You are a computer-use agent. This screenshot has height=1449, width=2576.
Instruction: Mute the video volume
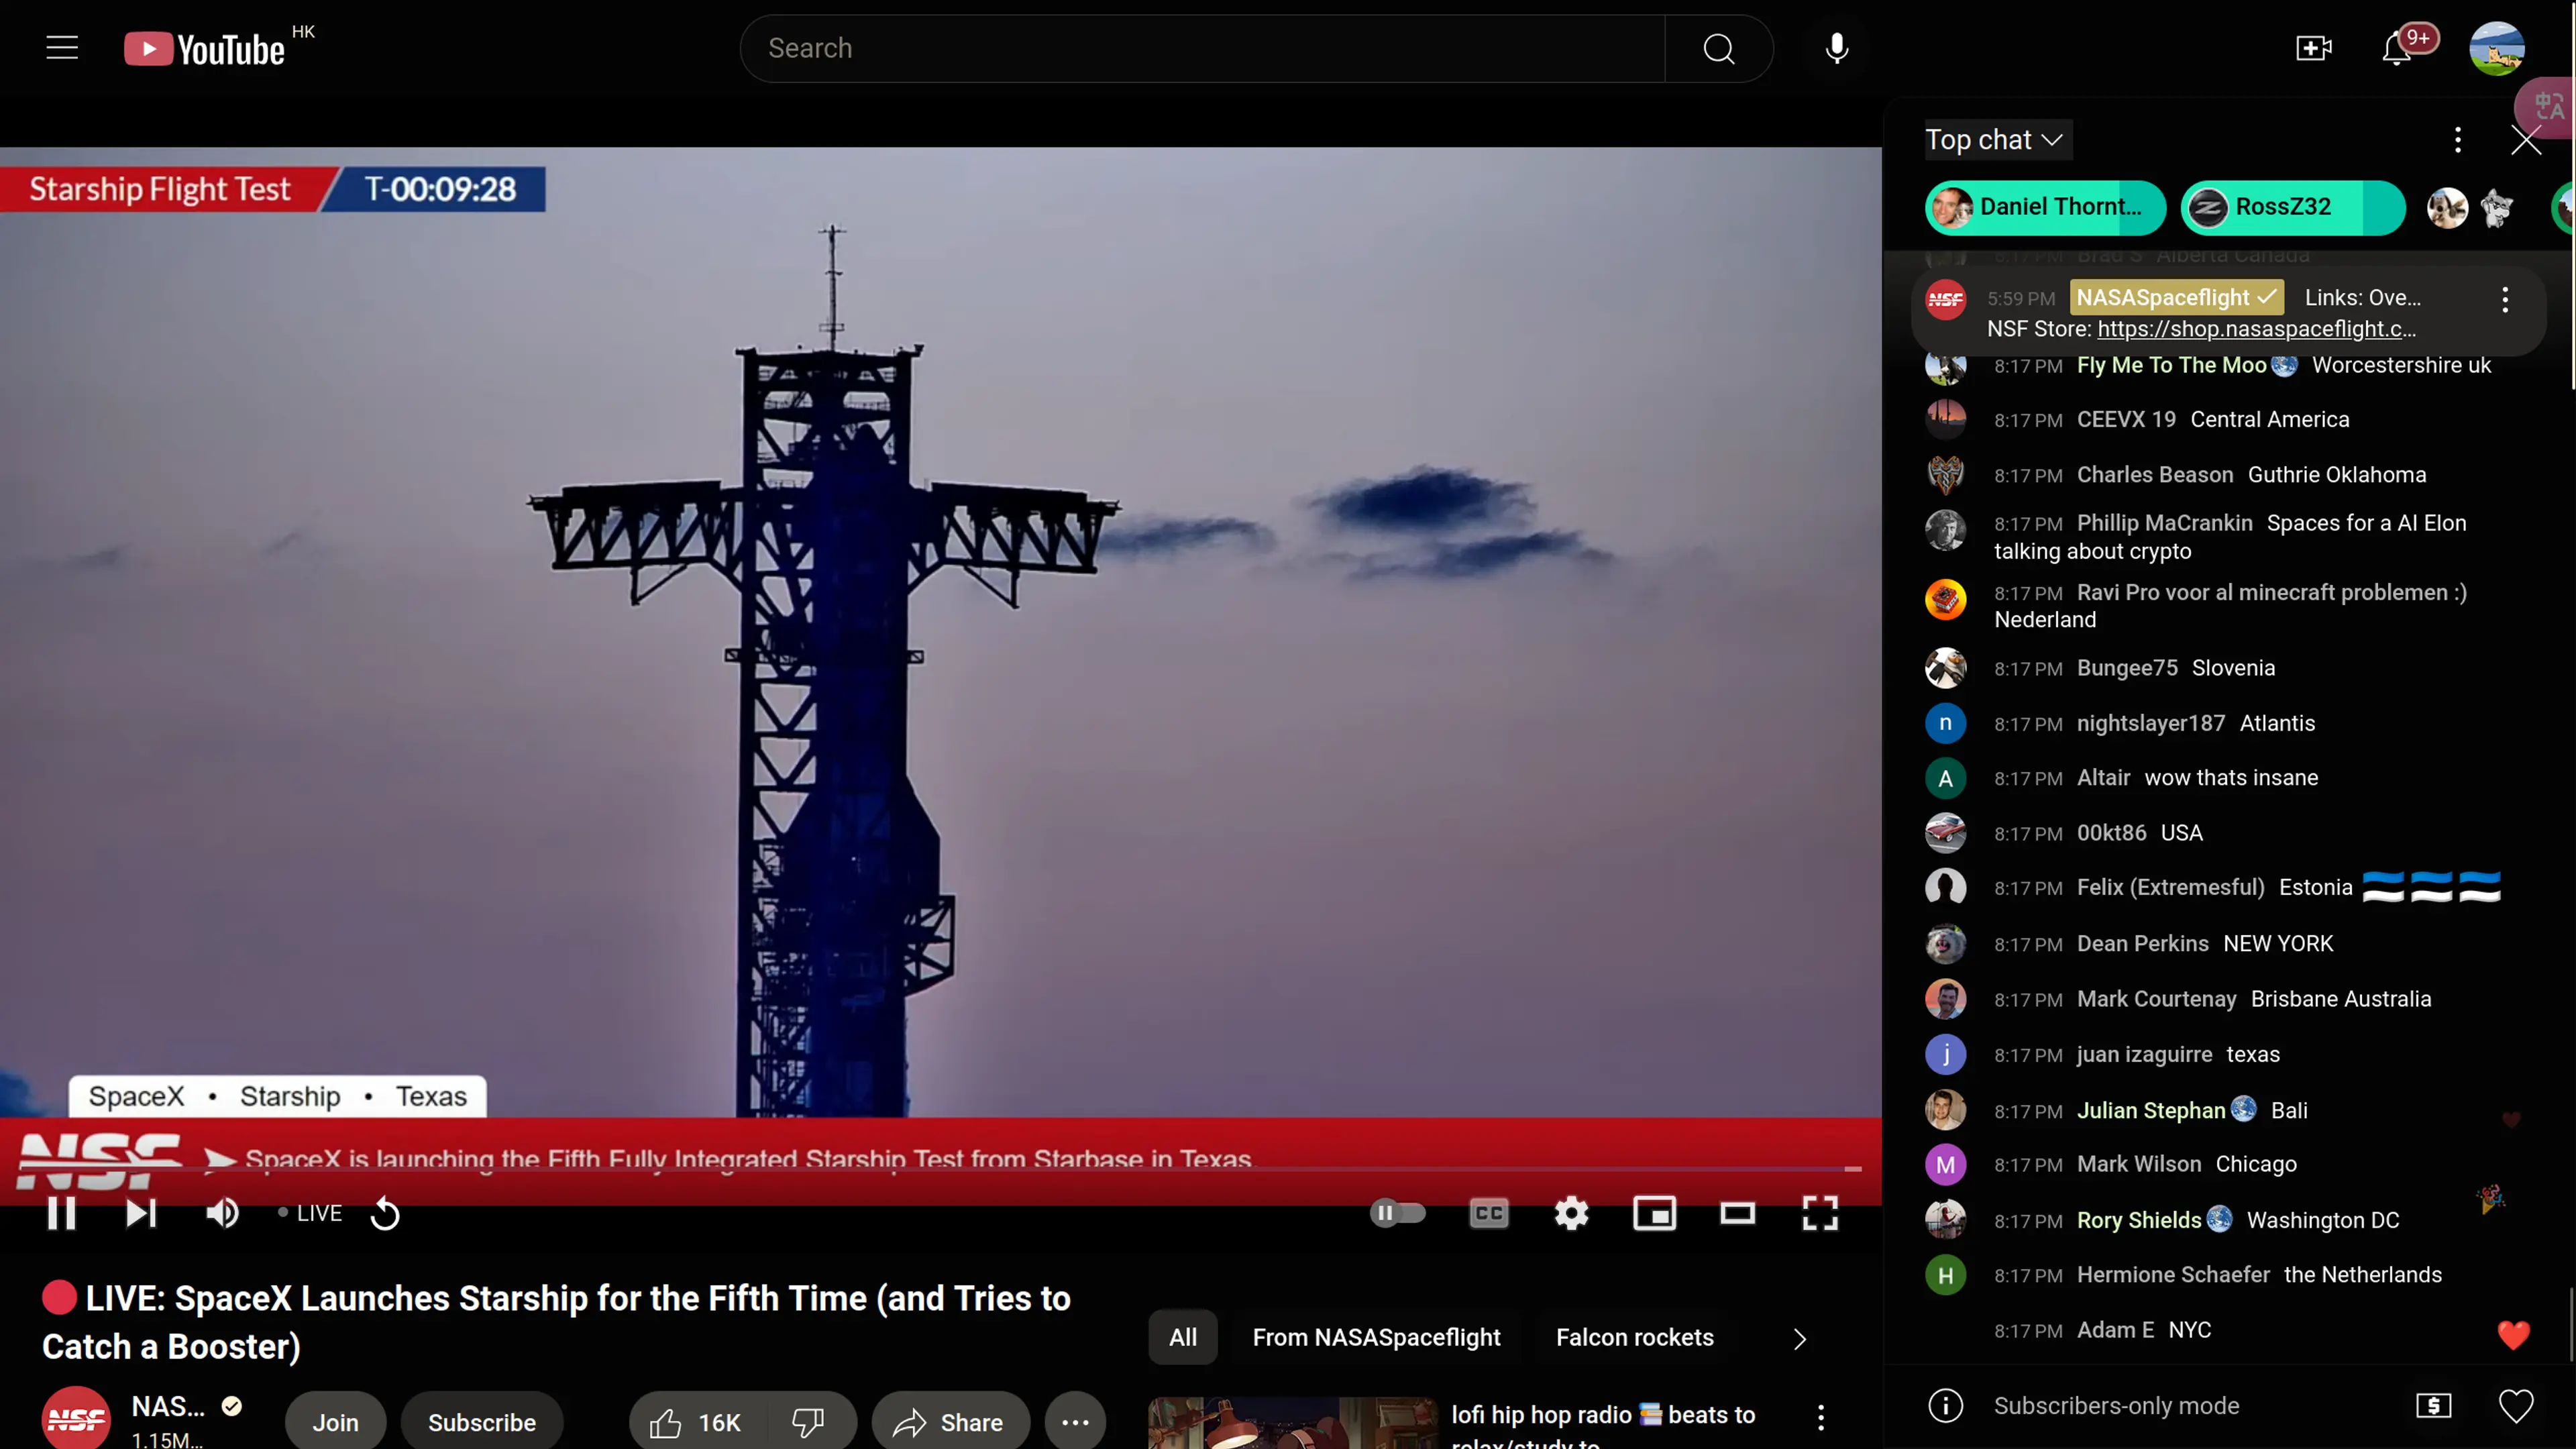pos(222,1213)
